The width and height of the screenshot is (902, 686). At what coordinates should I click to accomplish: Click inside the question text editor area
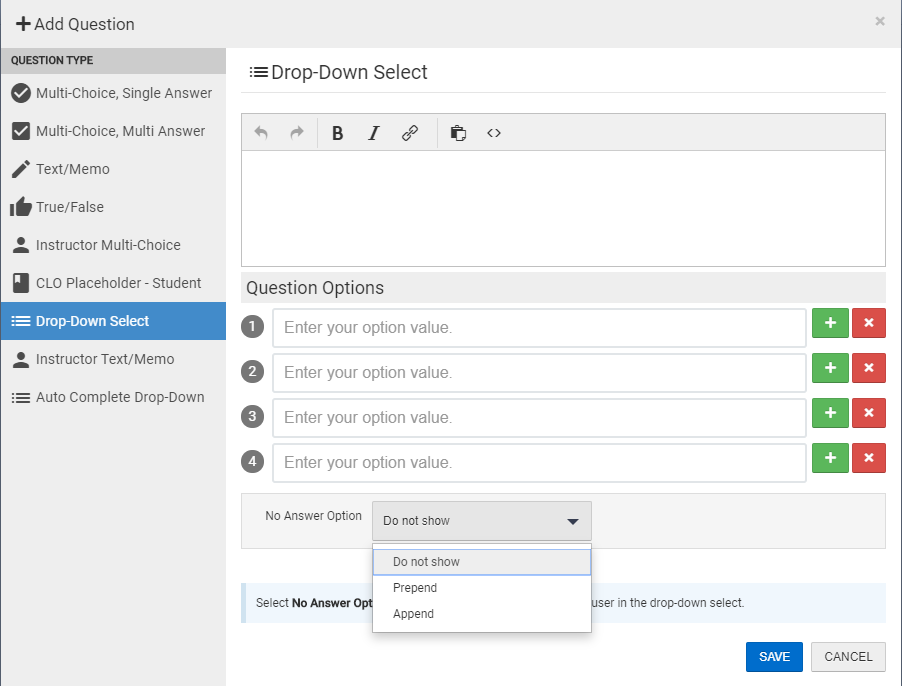[563, 208]
